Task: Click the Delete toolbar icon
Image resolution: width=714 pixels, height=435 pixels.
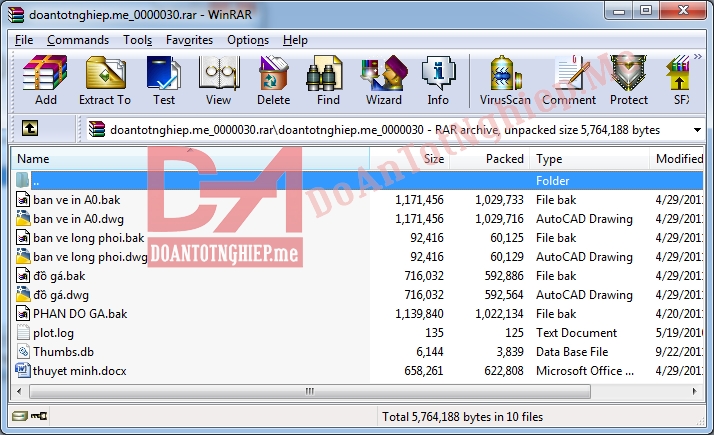Action: 273,80
